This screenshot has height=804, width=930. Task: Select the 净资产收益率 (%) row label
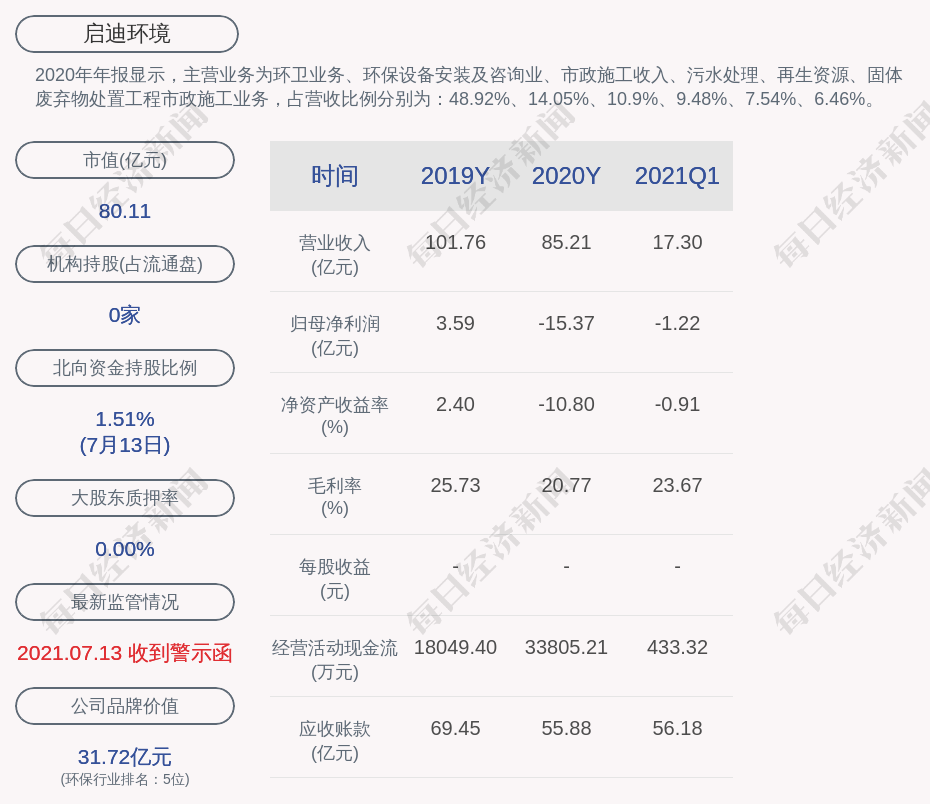click(335, 416)
